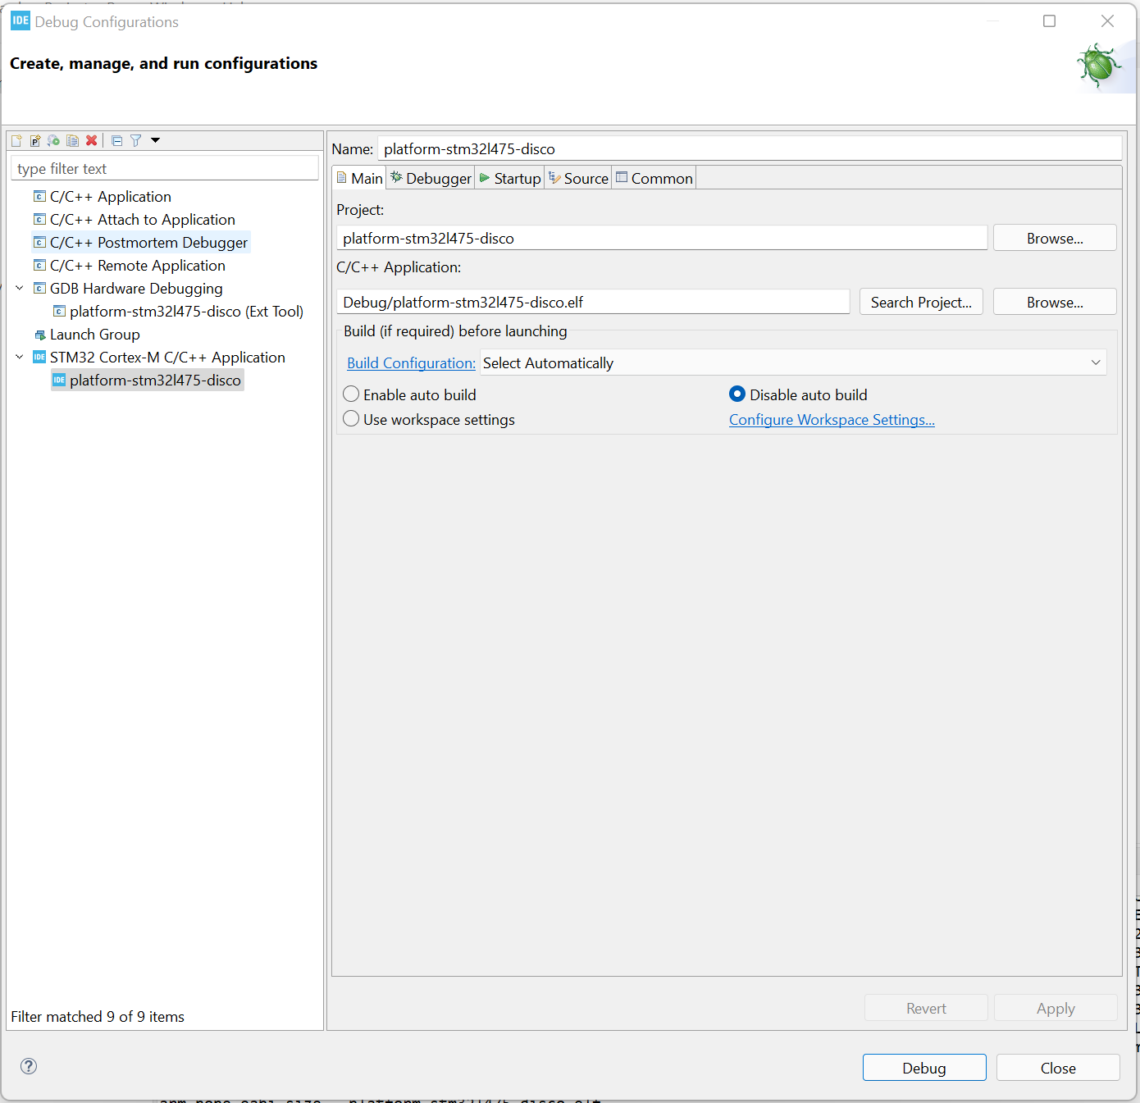
Task: Choose Use workspace settings for building
Action: (x=351, y=419)
